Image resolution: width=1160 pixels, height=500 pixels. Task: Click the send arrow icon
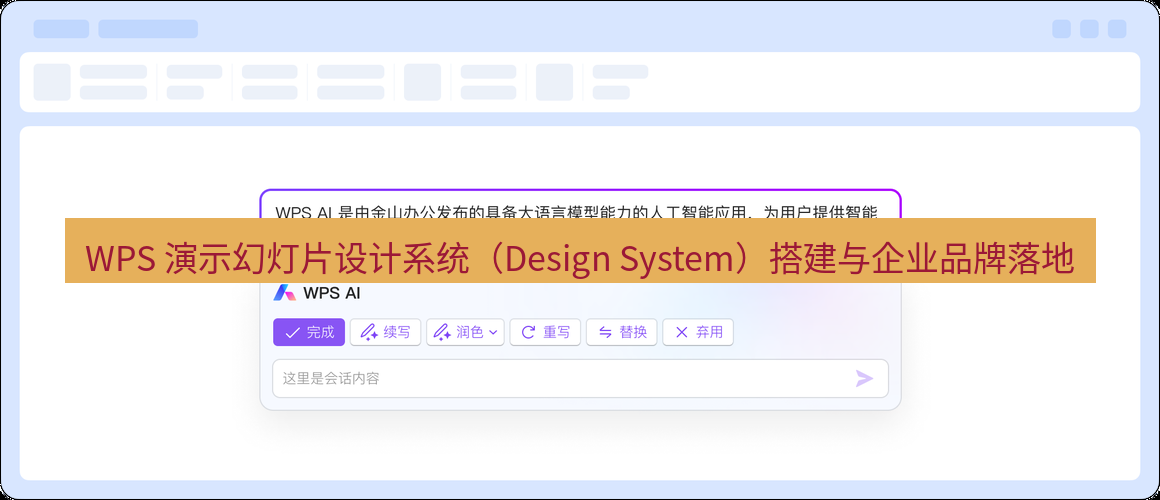864,379
